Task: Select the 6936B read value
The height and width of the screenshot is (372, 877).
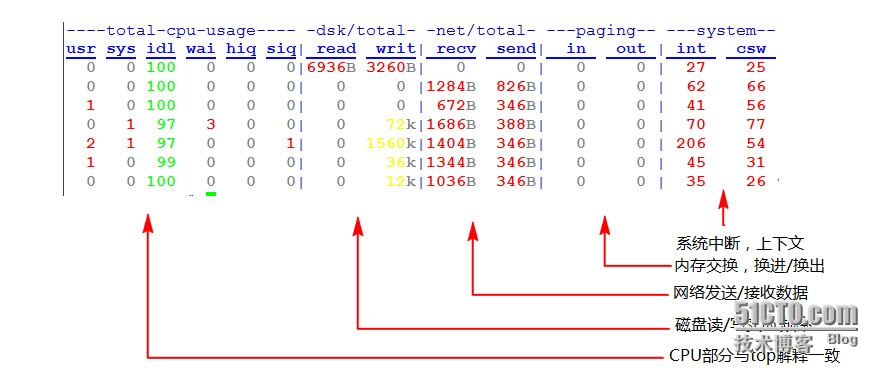Action: click(331, 68)
